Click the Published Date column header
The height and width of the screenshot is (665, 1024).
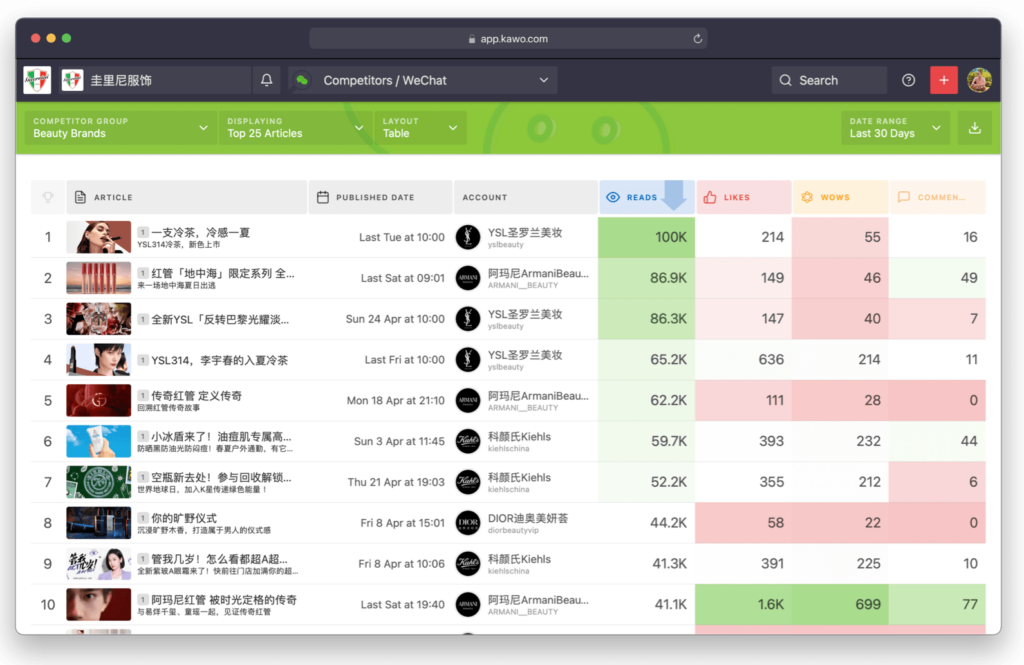(x=380, y=197)
